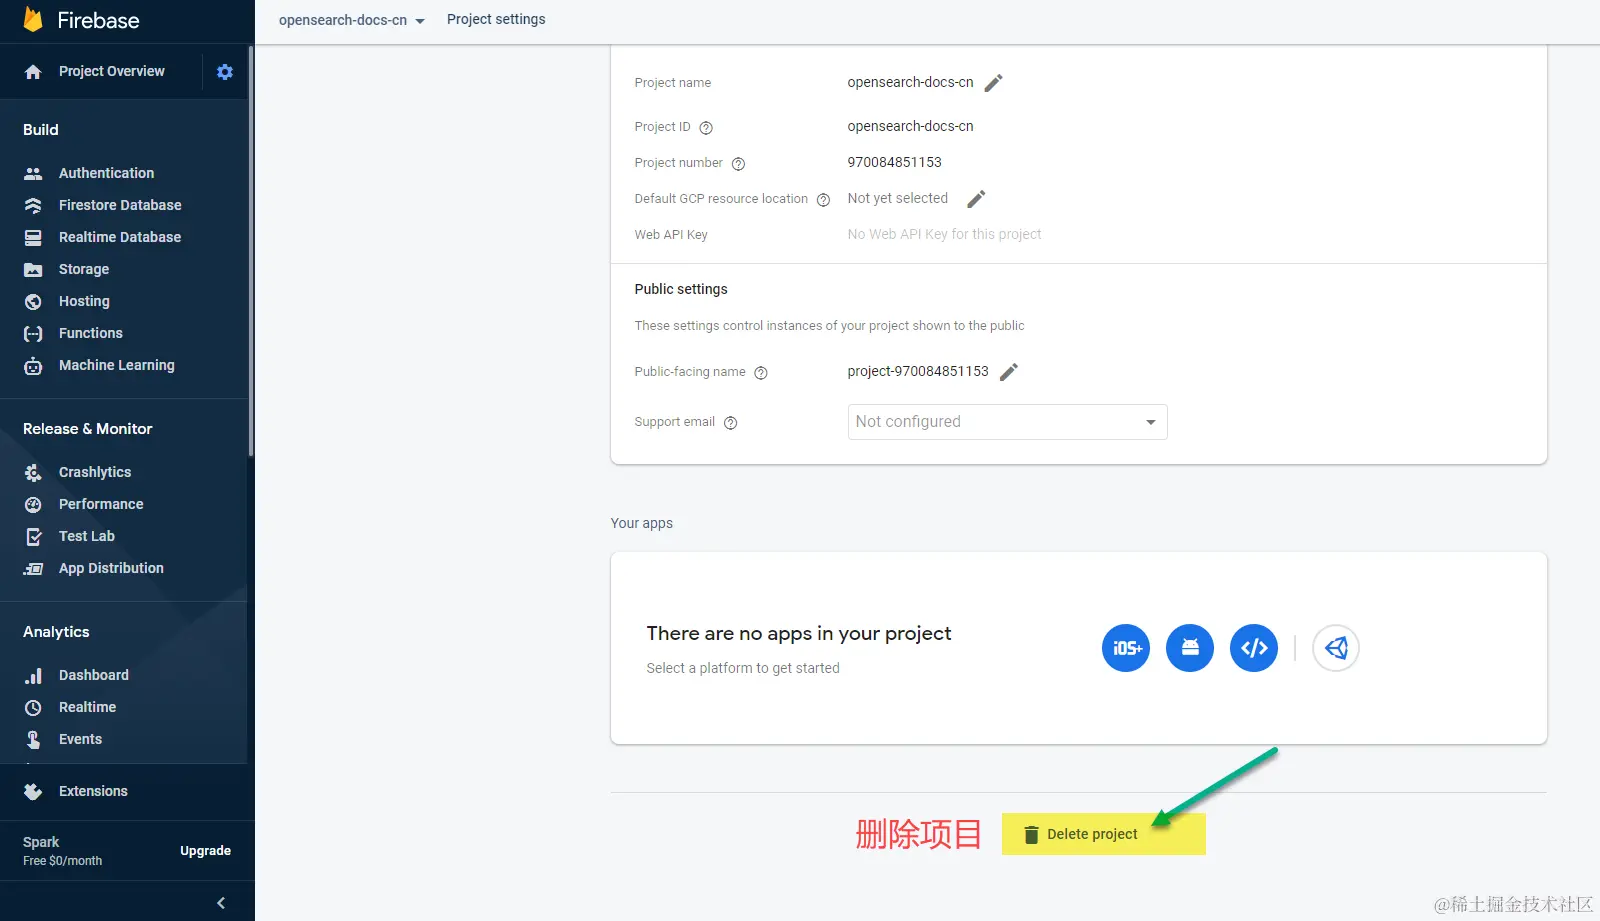Show the Project ID help tooltip
1600x921 pixels.
(x=705, y=127)
